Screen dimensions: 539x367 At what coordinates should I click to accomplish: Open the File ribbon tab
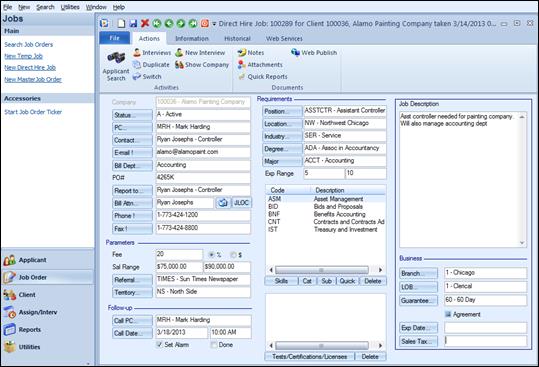pyautogui.click(x=114, y=38)
